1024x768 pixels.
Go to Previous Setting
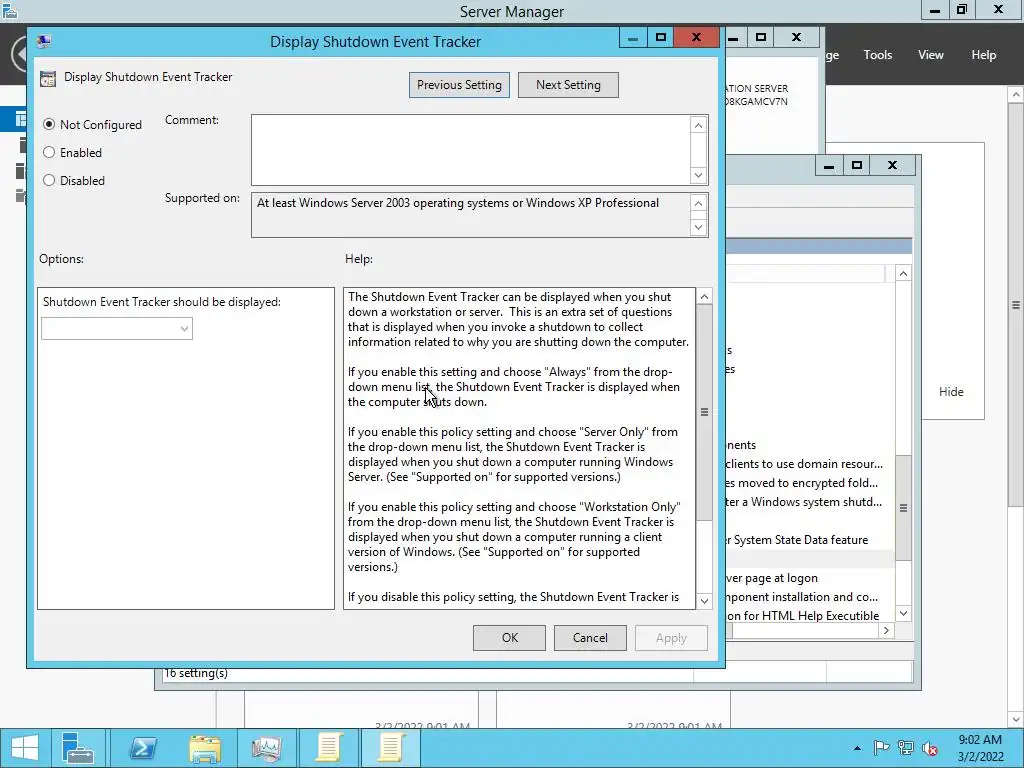coord(459,85)
